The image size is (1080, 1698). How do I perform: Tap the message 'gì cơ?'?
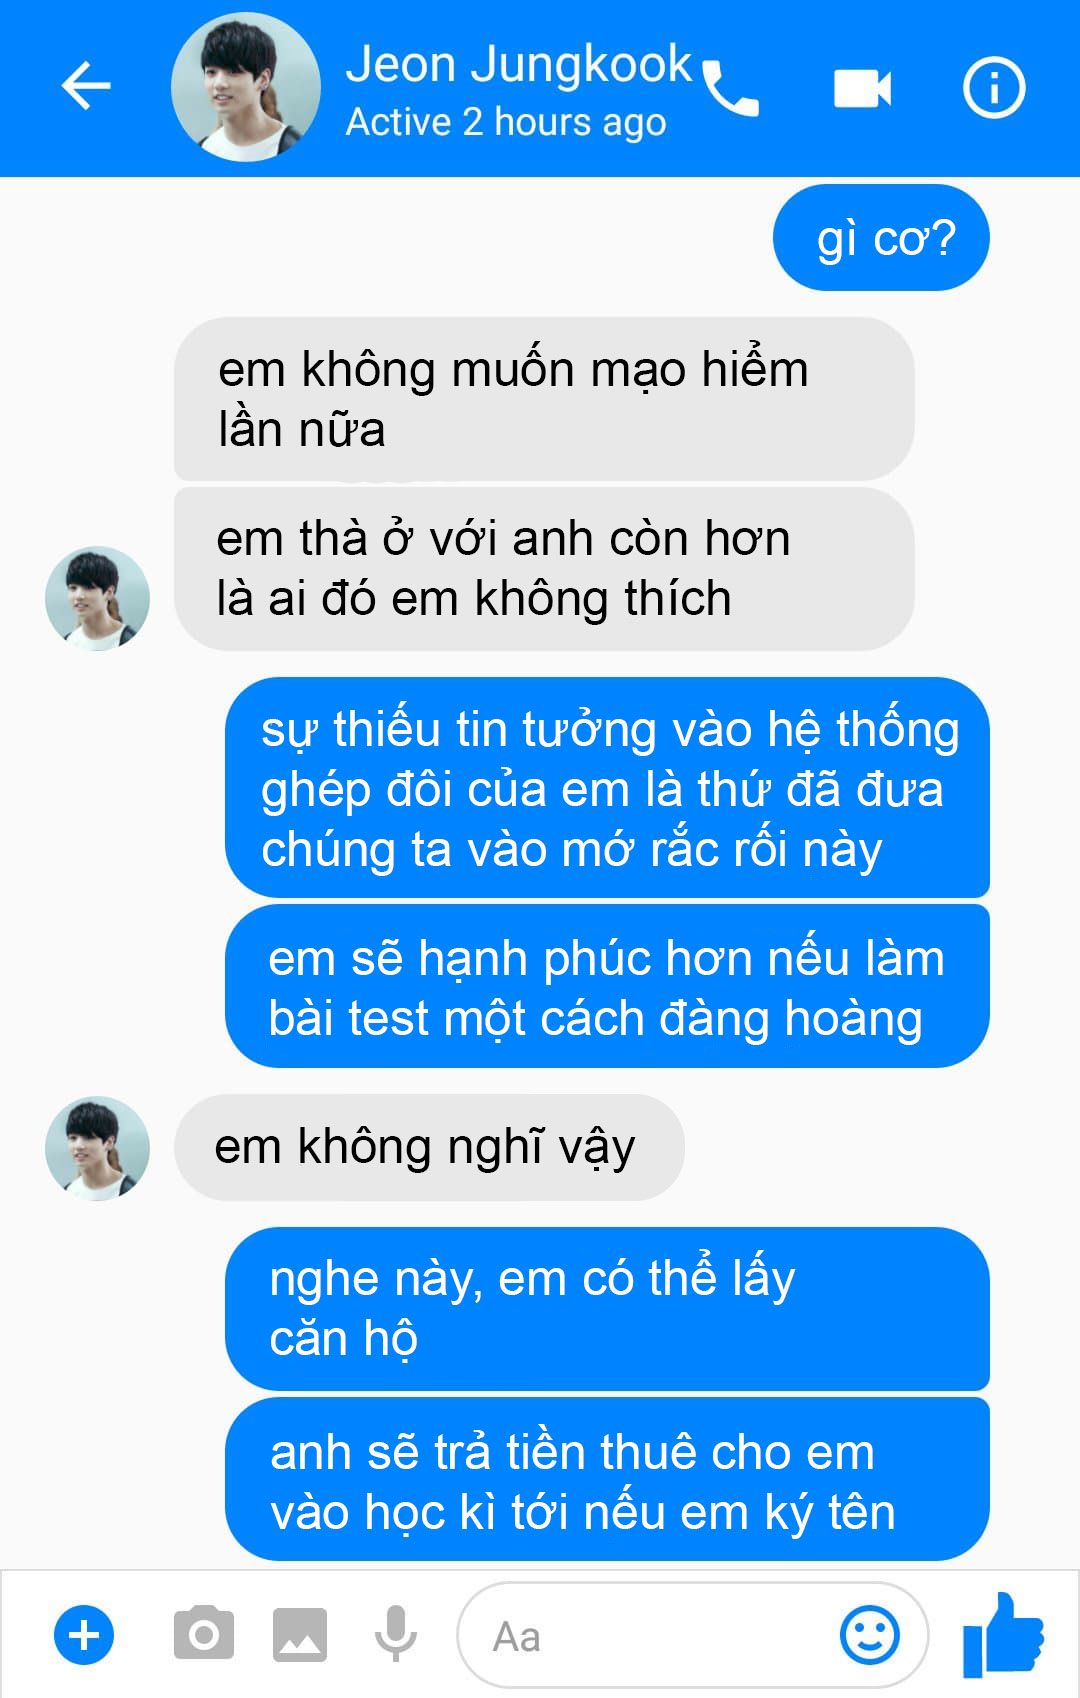click(881, 238)
